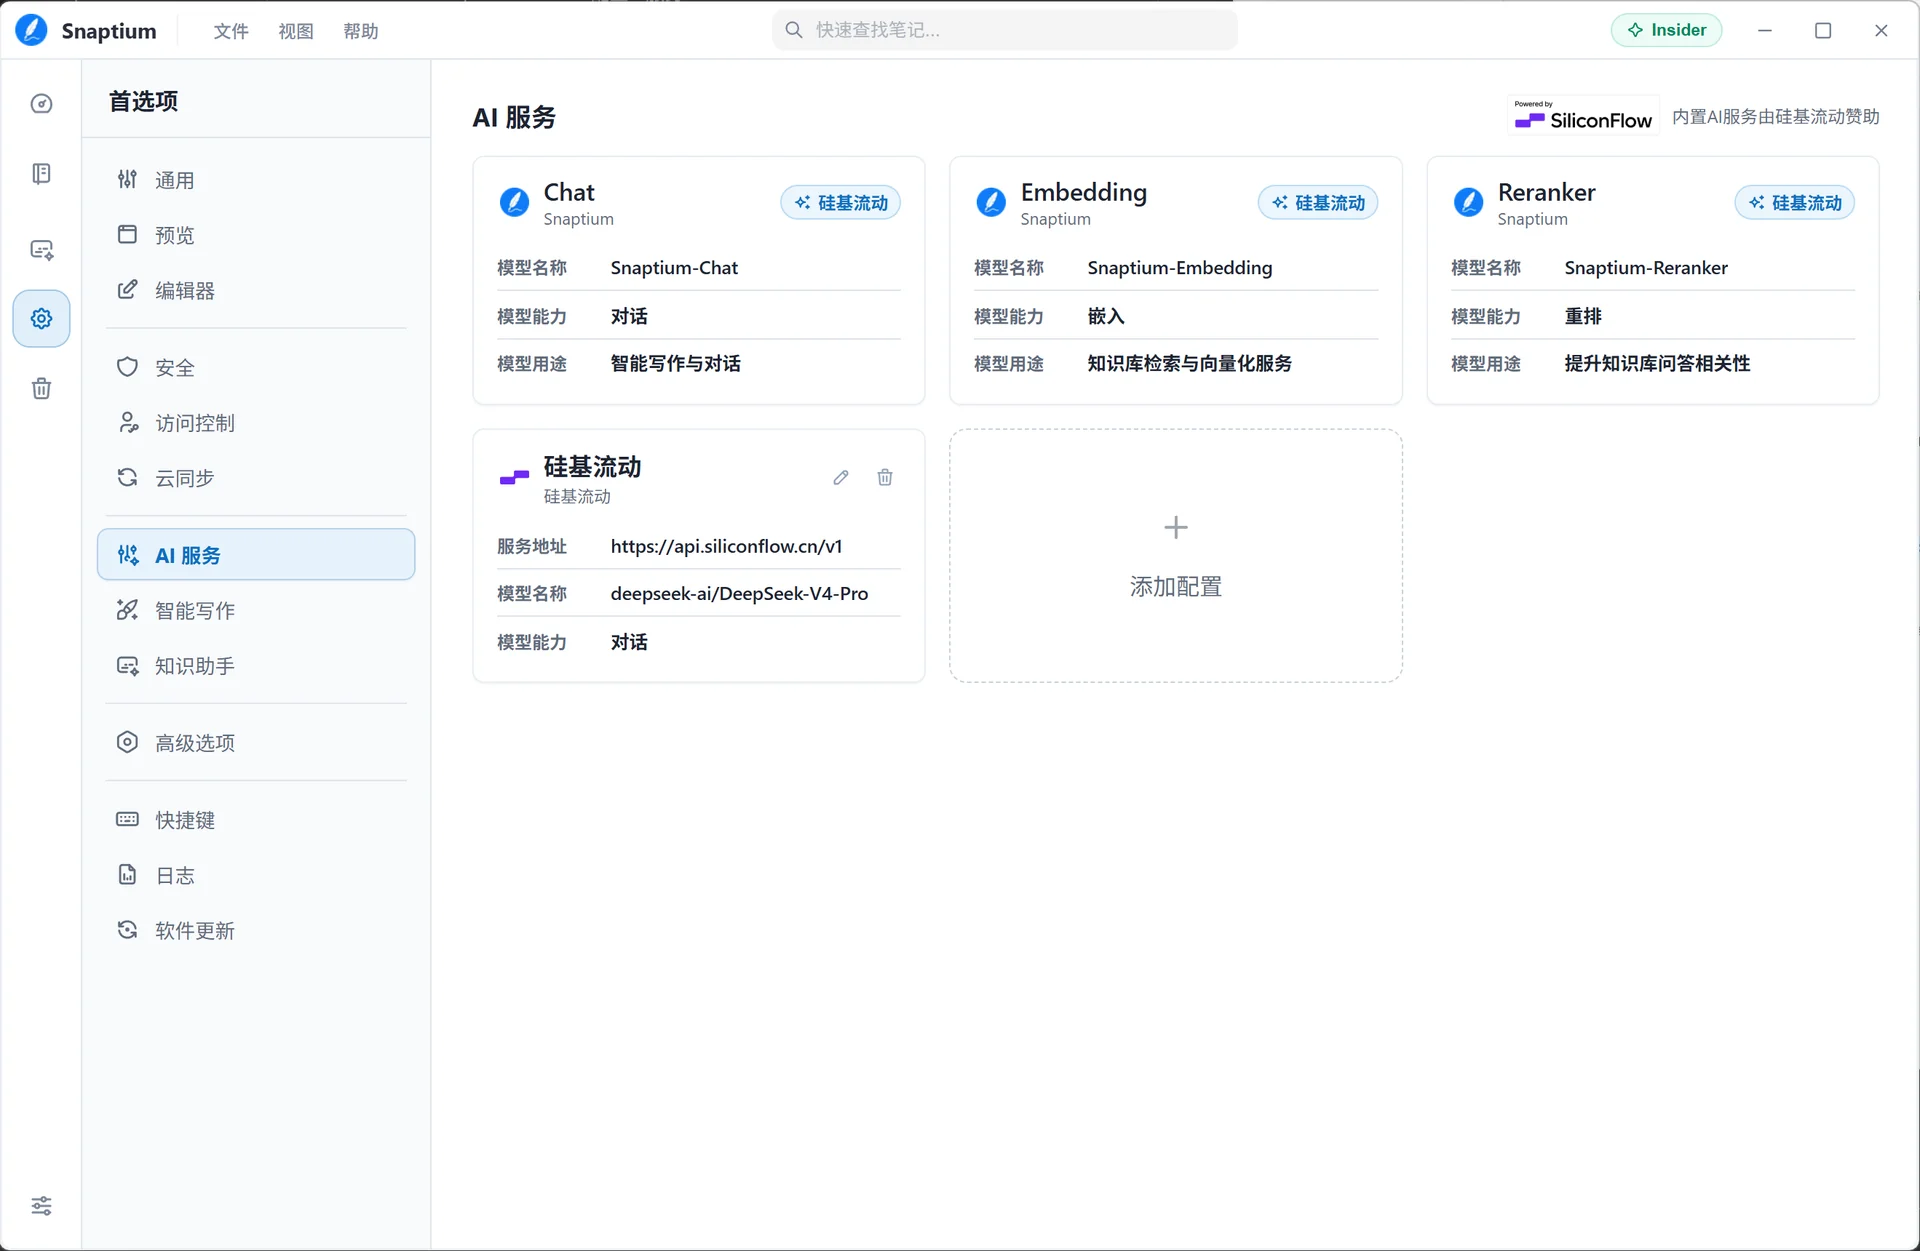
Task: Click the Embedding card Snaptium icon
Action: pos(991,202)
